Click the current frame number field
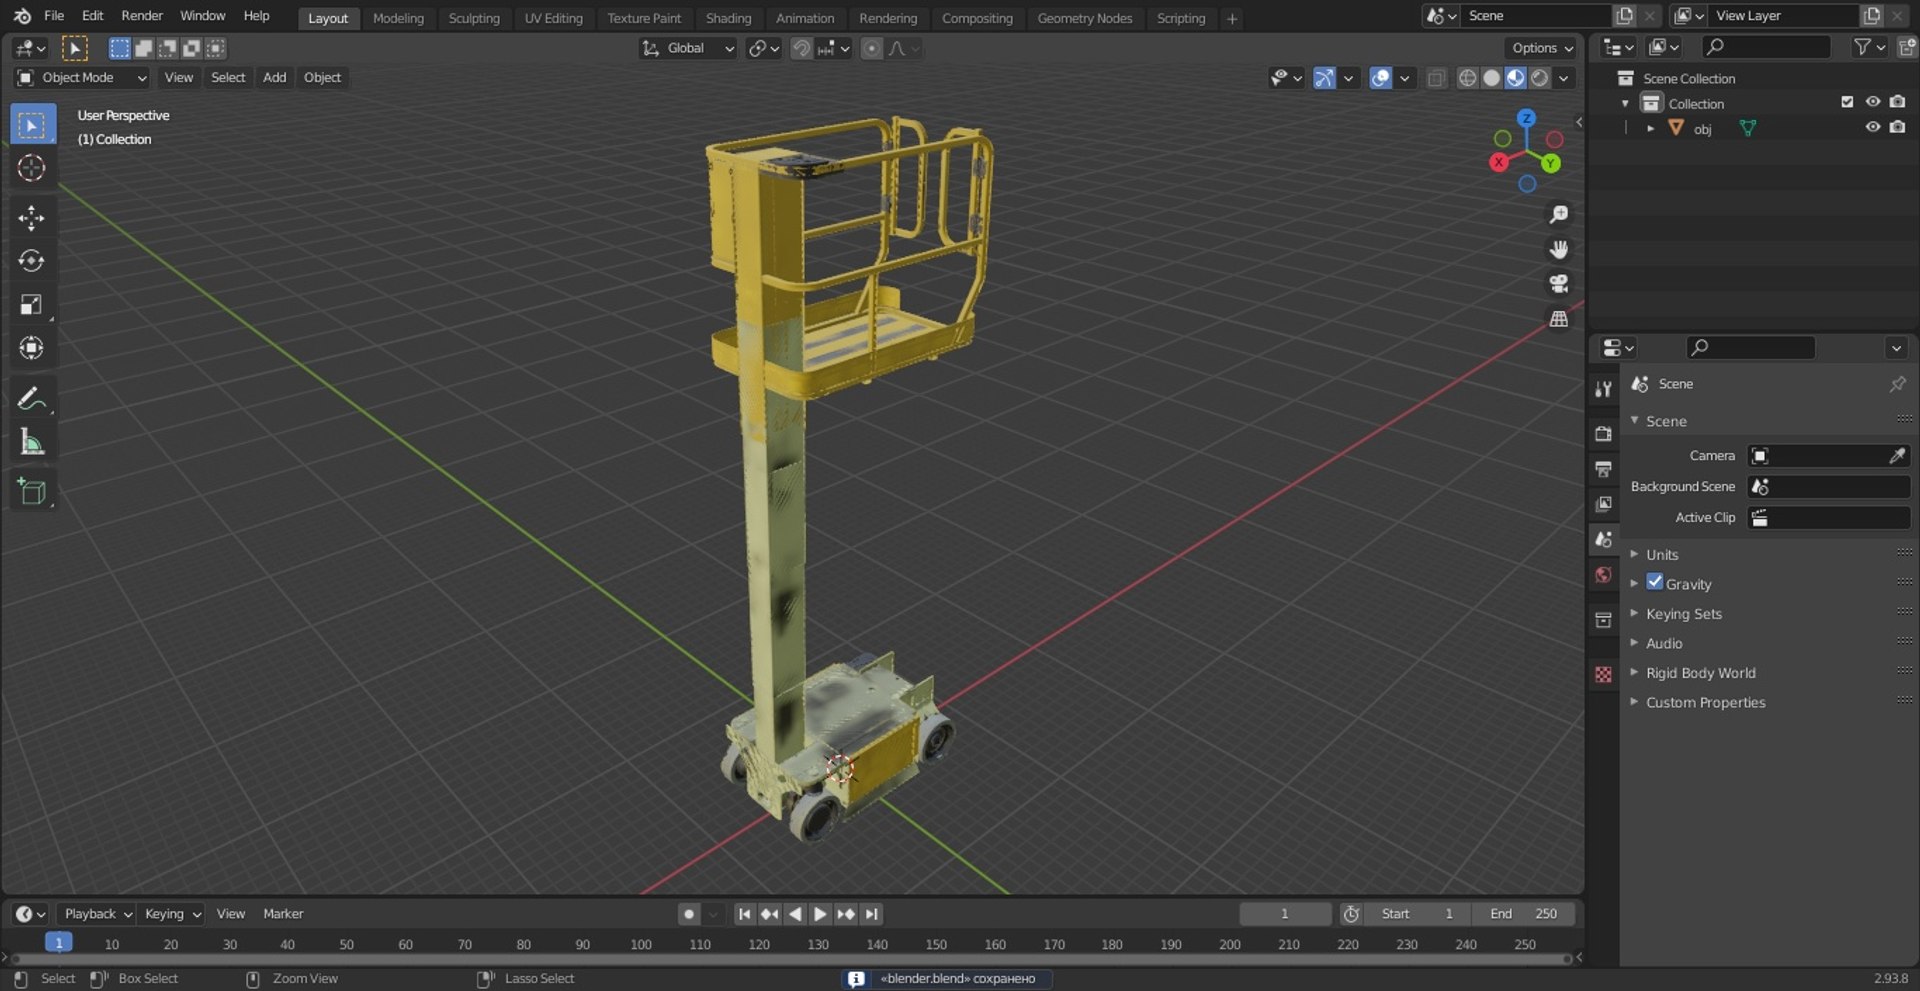 point(1285,914)
